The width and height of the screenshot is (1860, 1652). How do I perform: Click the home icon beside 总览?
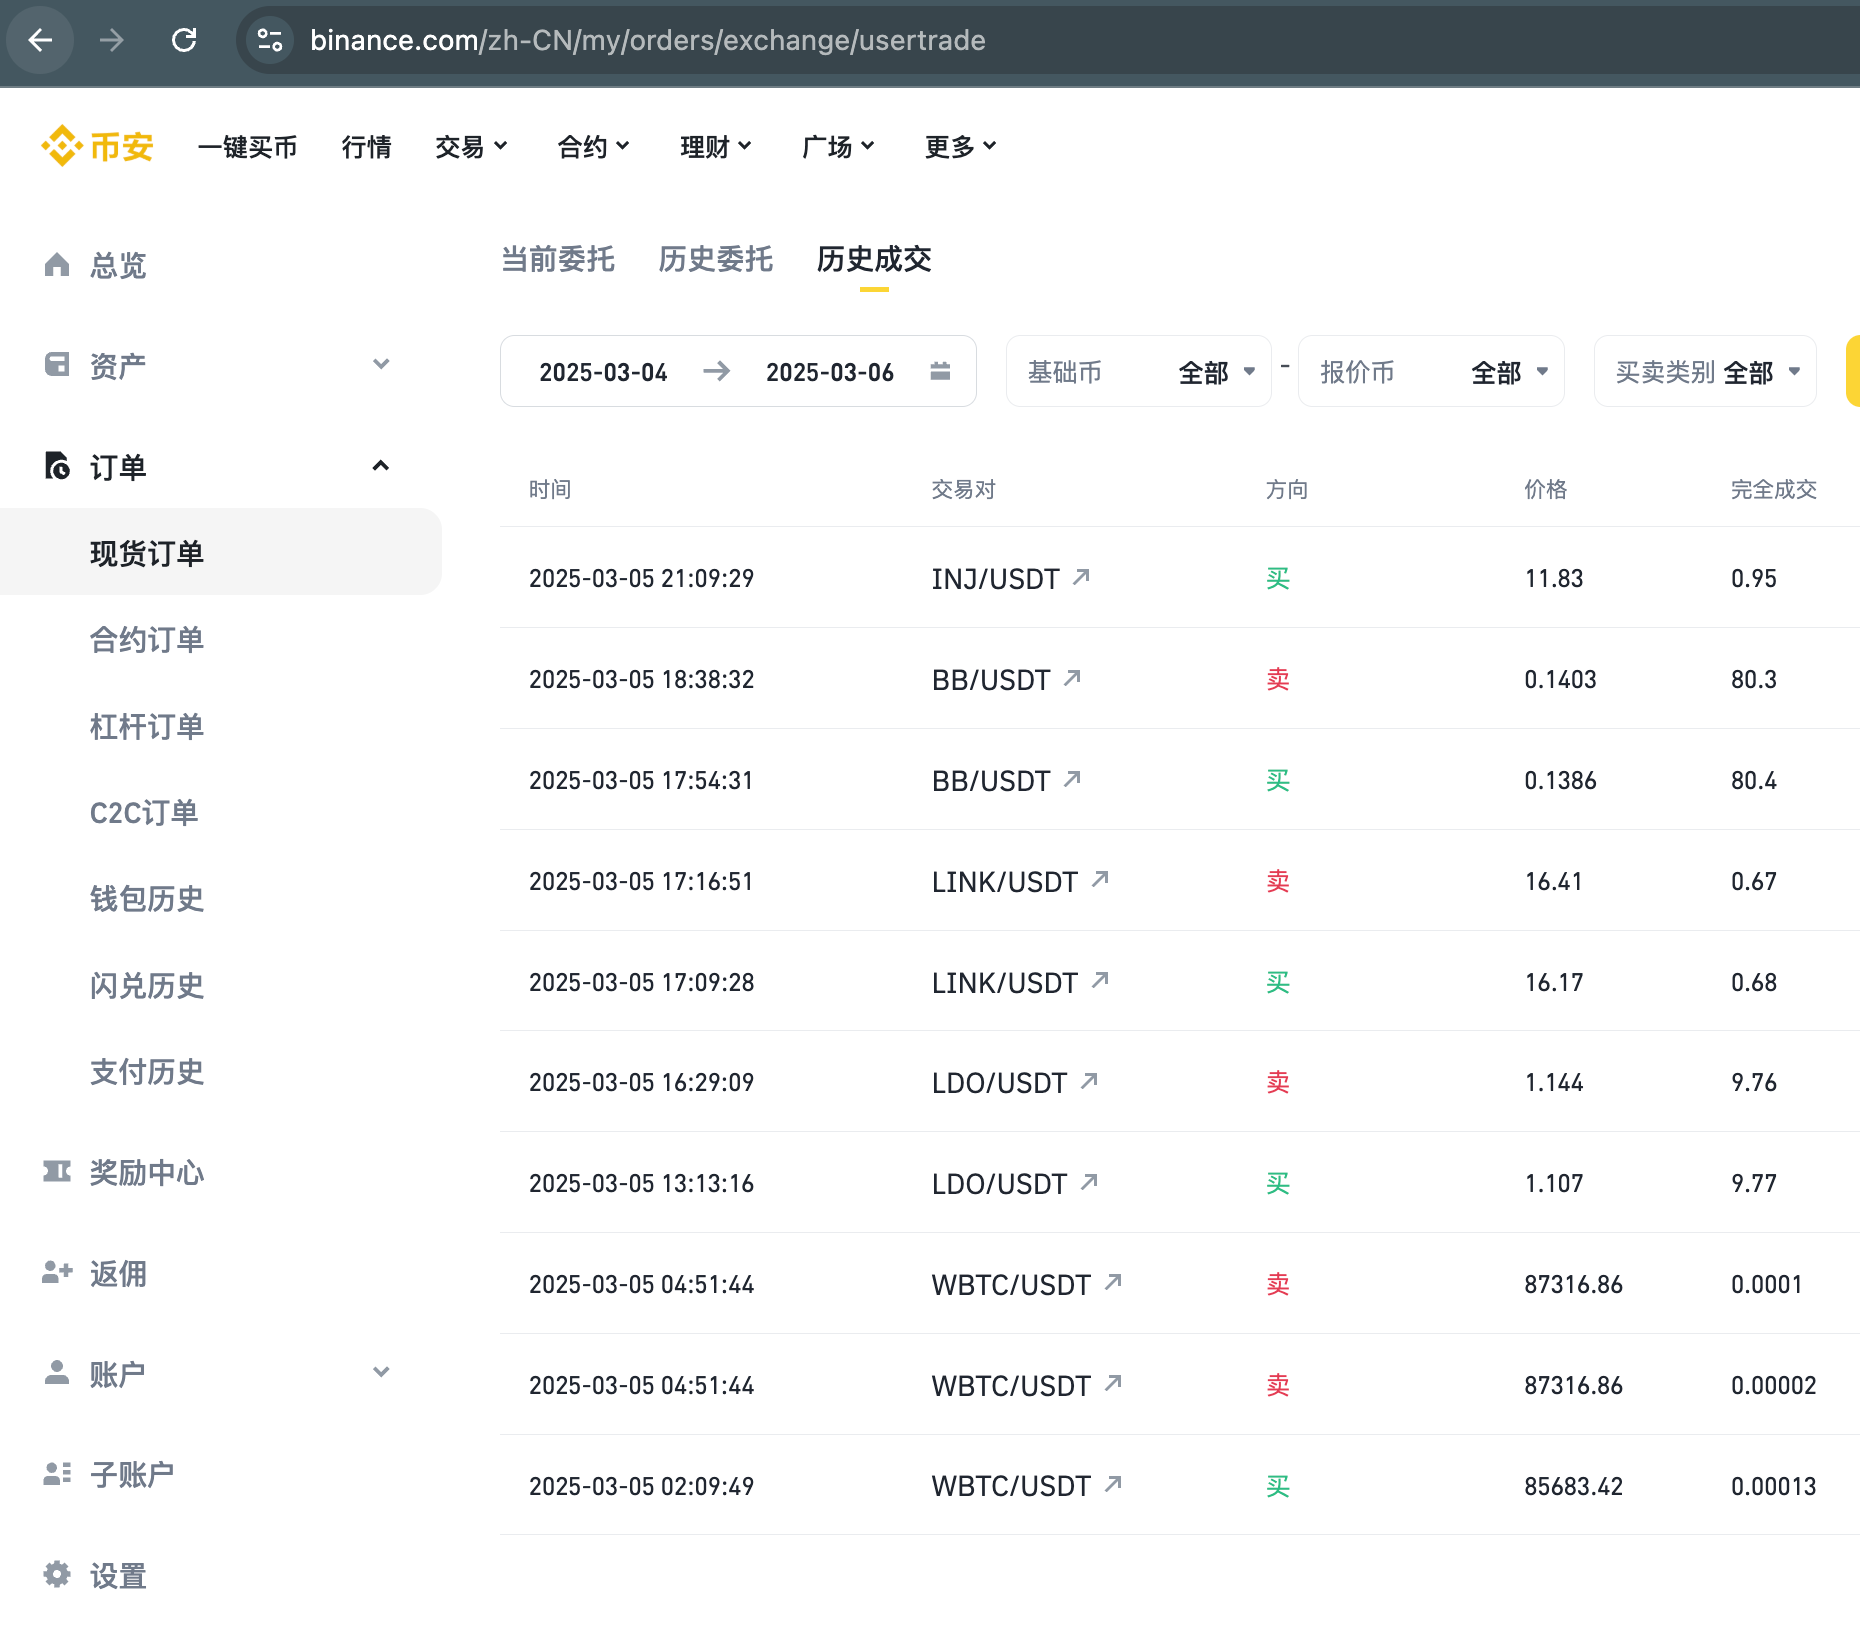(57, 264)
